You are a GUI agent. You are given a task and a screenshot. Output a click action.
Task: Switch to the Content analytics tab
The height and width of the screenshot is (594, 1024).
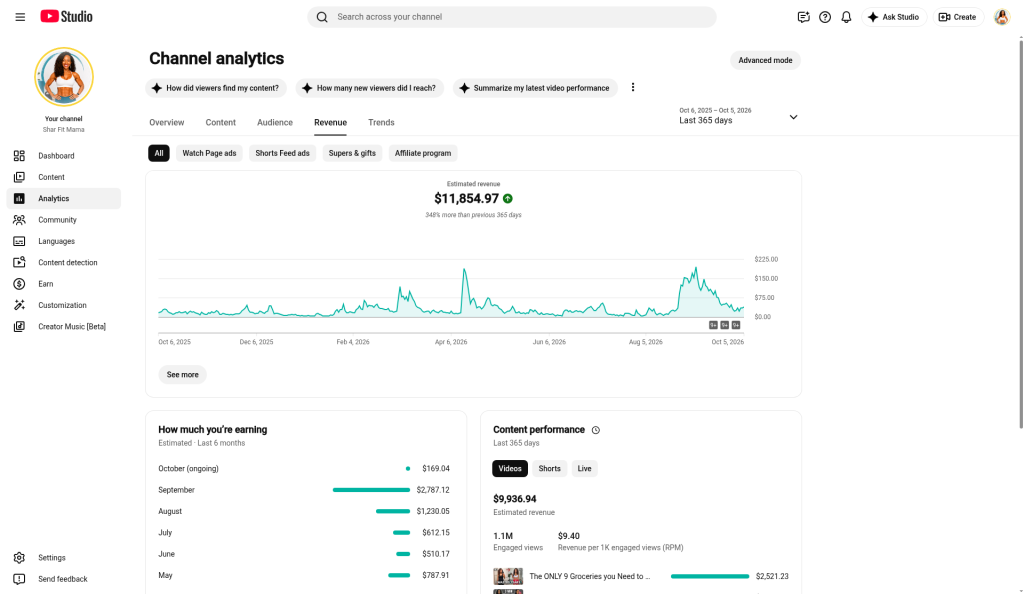point(221,123)
